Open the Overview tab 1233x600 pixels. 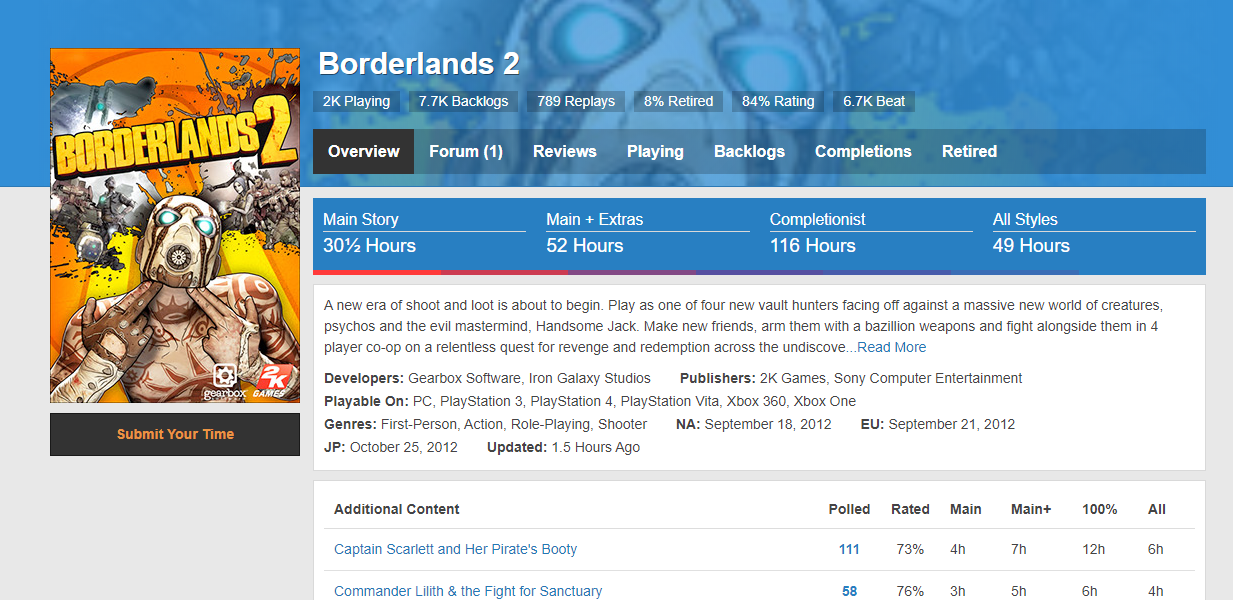[x=363, y=152]
